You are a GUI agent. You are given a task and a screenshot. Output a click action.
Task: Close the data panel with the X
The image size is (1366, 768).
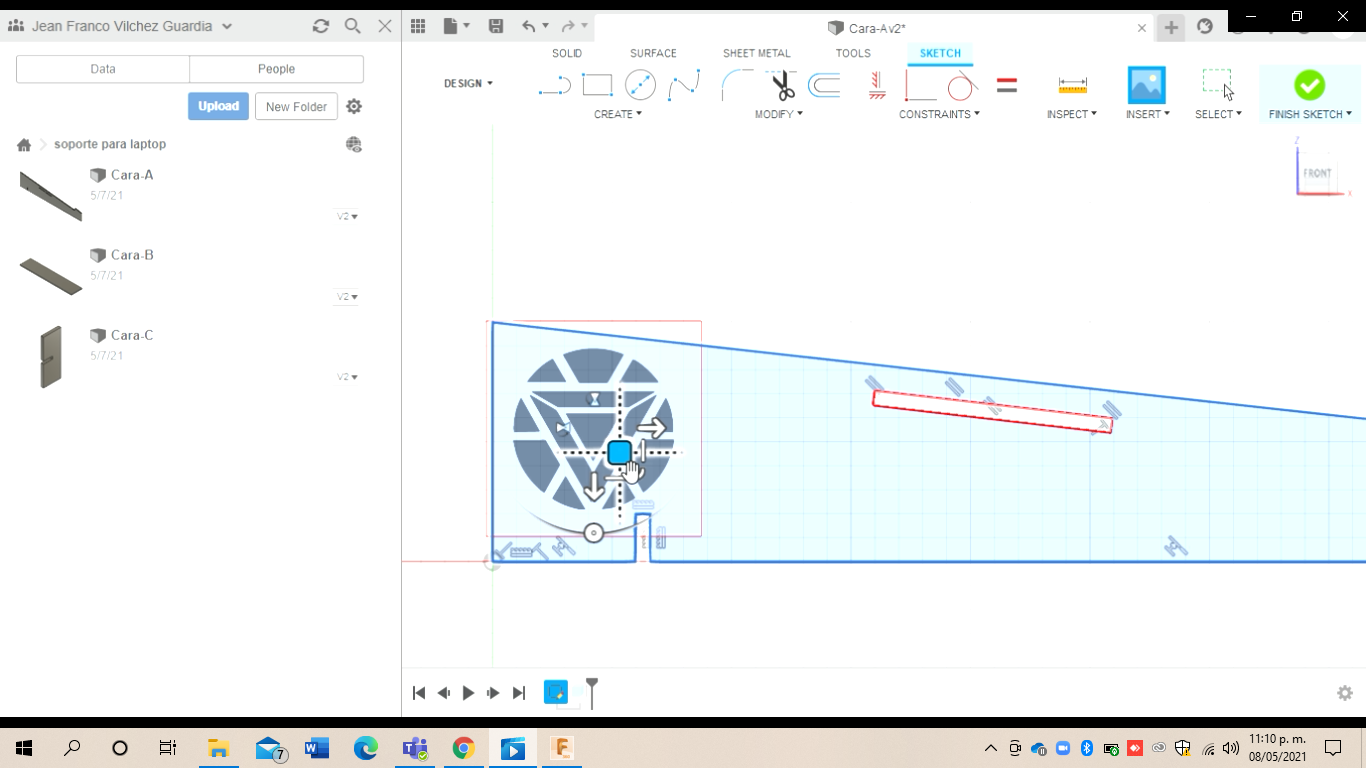coord(385,26)
